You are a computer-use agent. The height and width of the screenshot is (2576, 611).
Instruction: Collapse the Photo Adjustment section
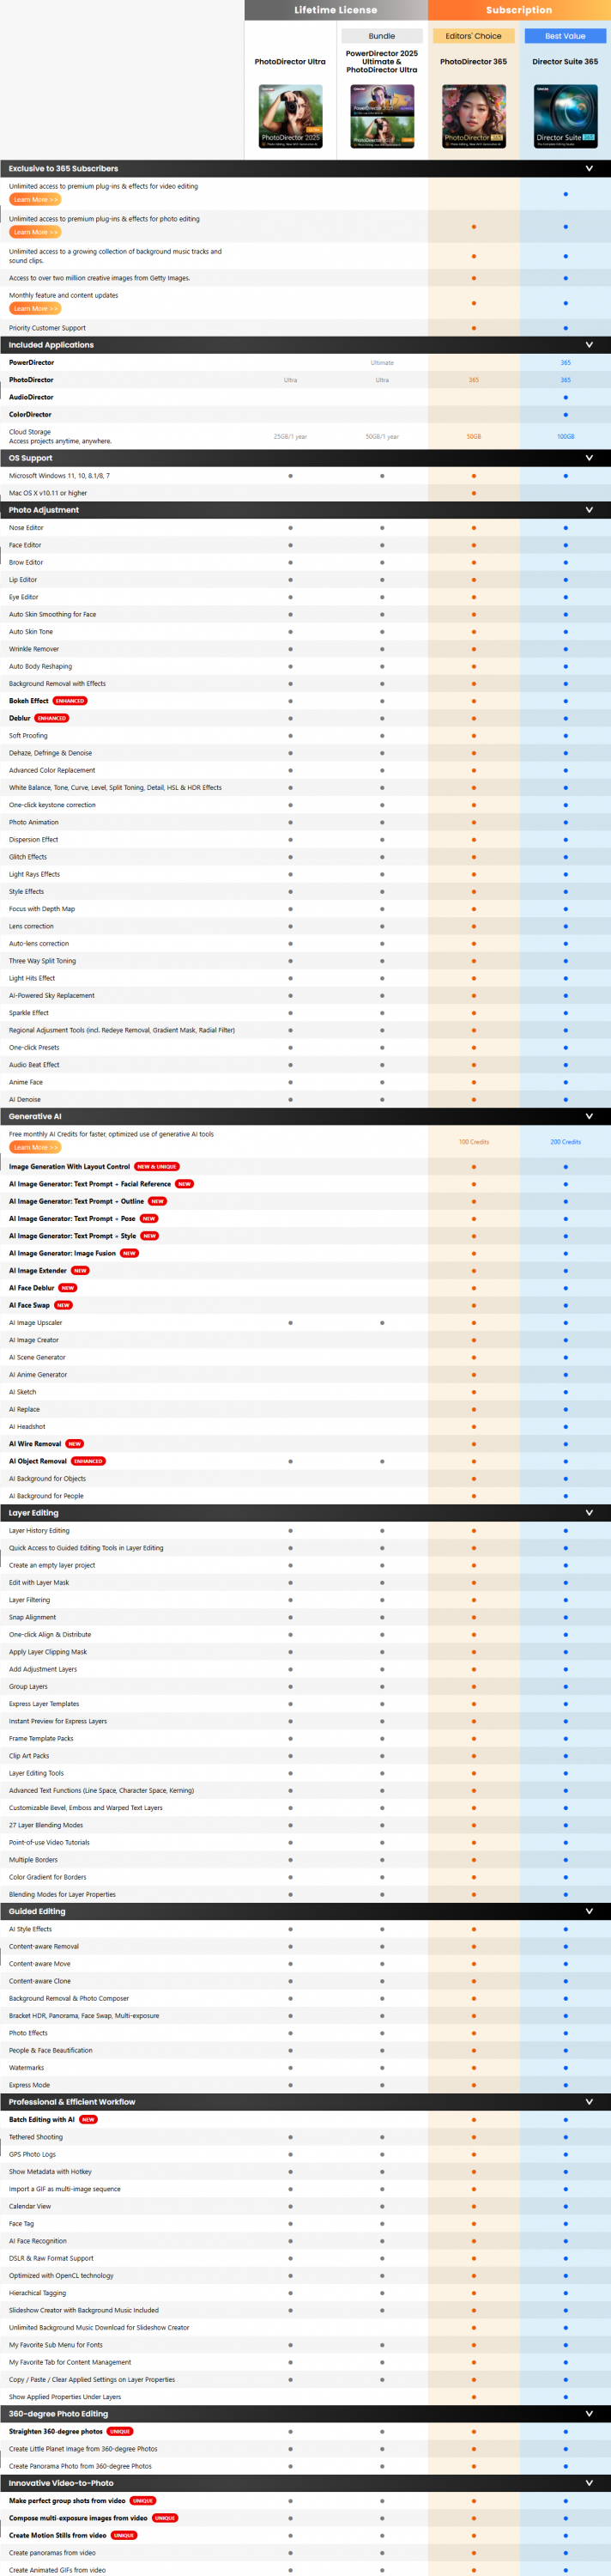click(588, 510)
